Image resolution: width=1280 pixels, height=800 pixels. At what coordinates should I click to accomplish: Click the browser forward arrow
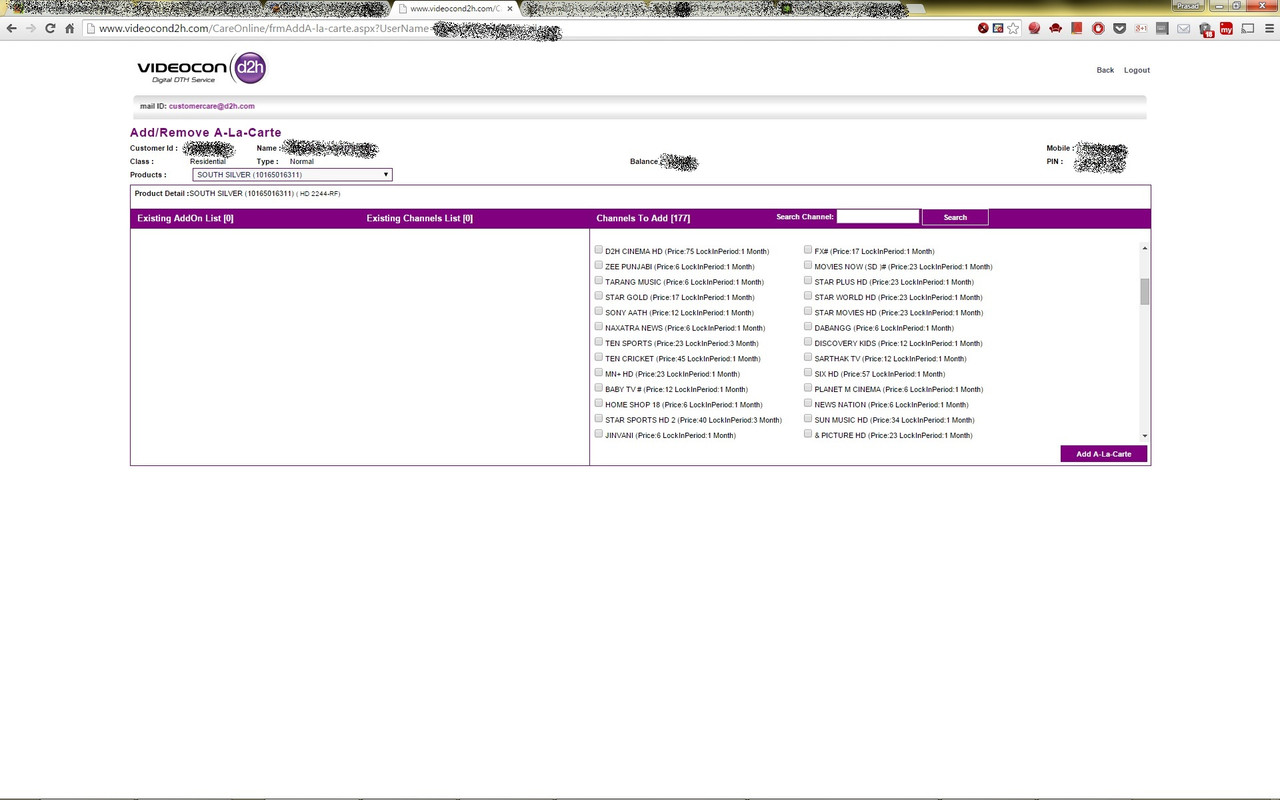(31, 29)
